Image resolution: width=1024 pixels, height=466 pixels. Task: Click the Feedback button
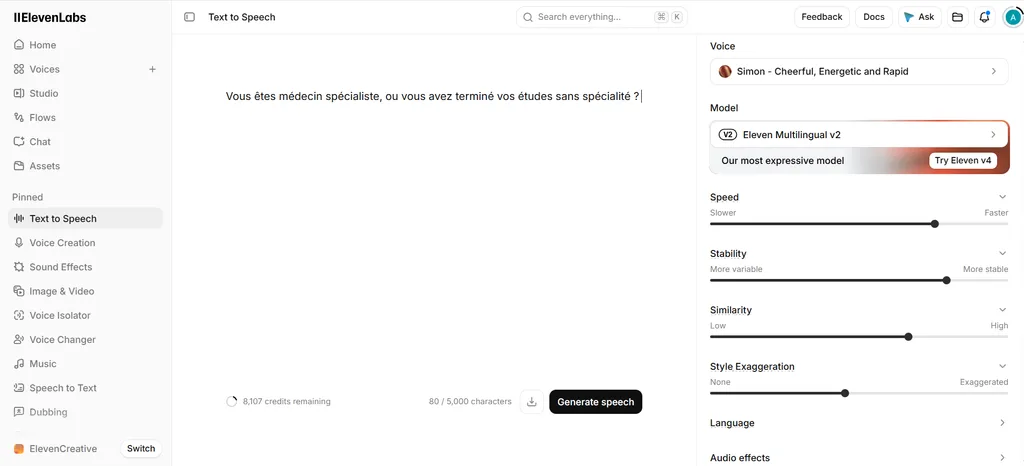(822, 17)
